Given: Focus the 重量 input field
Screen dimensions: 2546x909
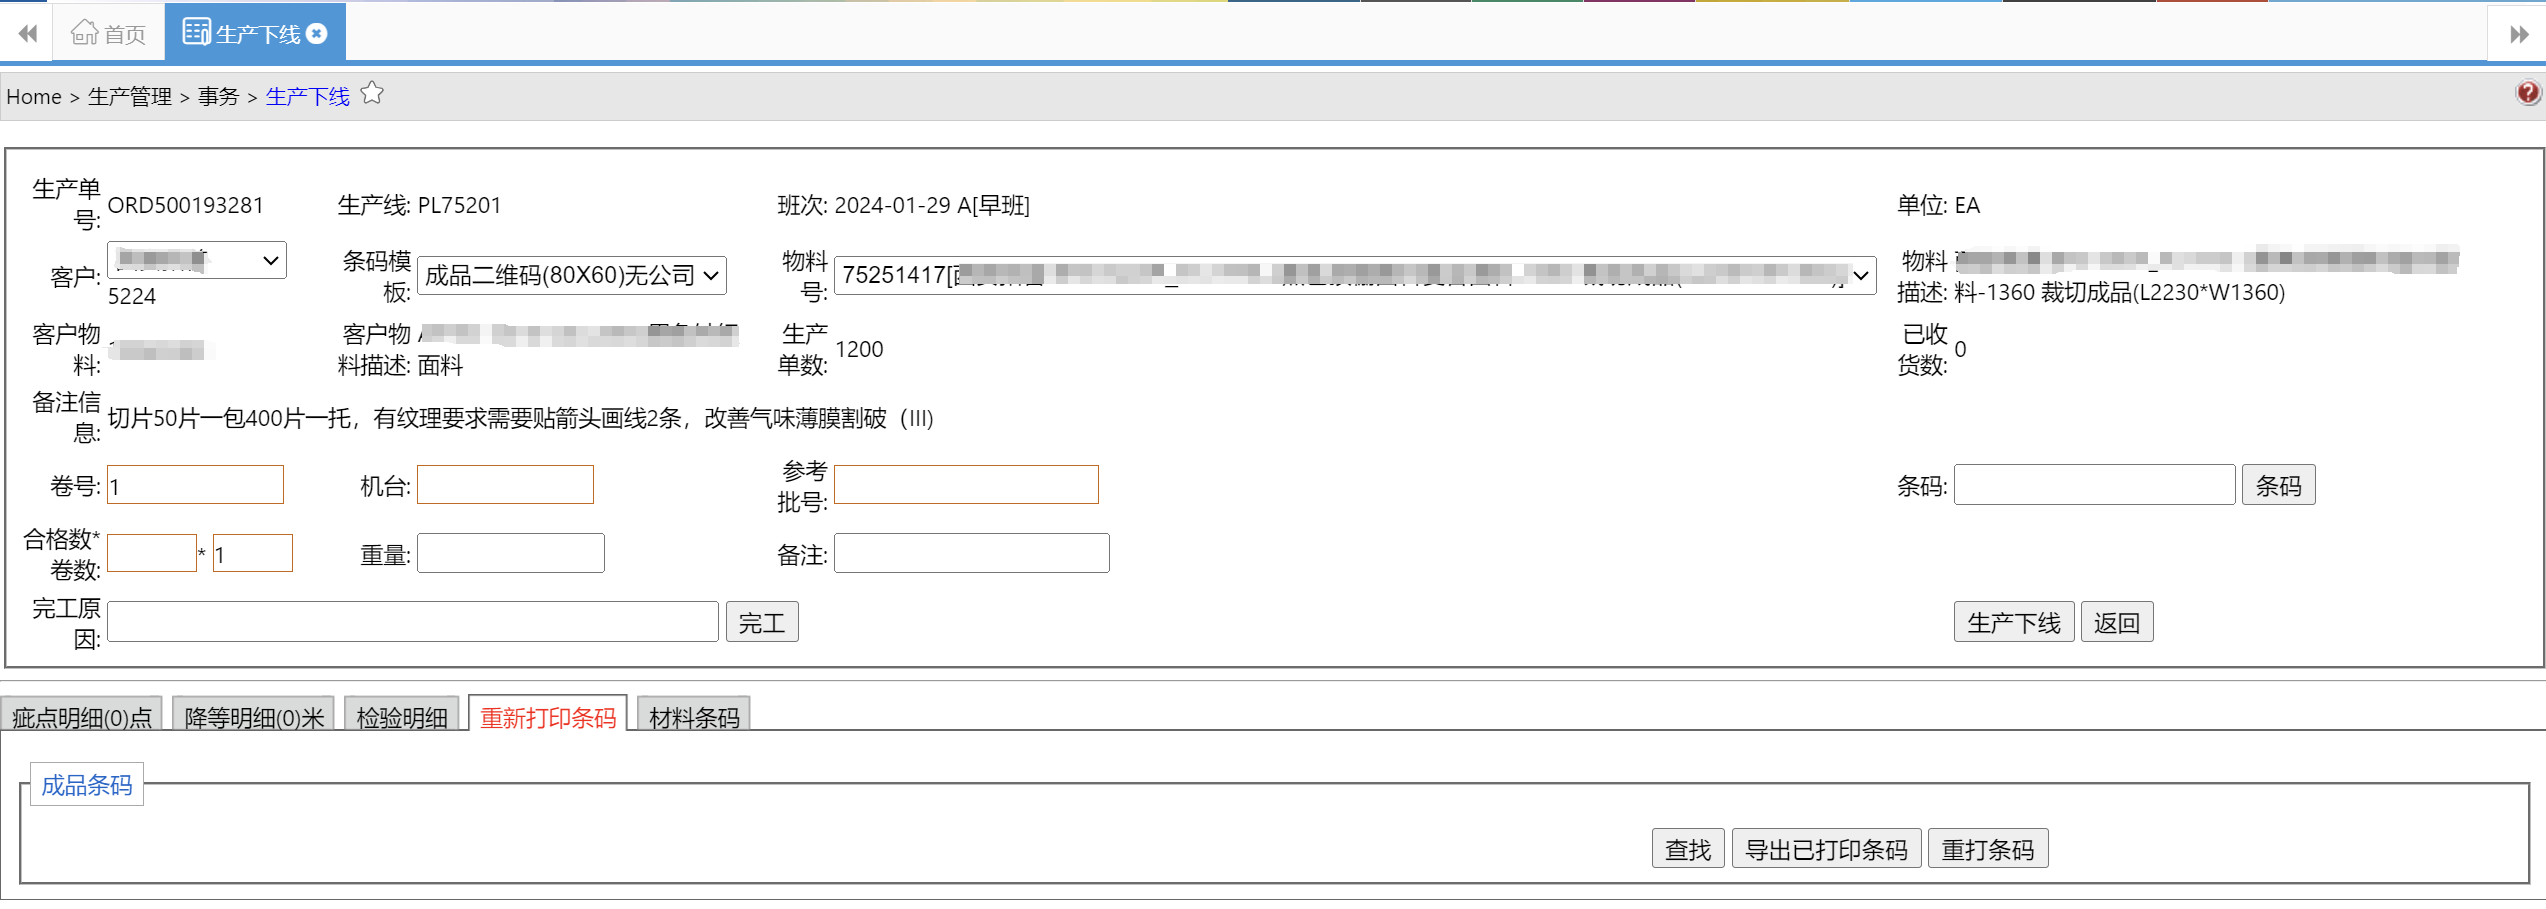Looking at the screenshot, I should pyautogui.click(x=511, y=554).
